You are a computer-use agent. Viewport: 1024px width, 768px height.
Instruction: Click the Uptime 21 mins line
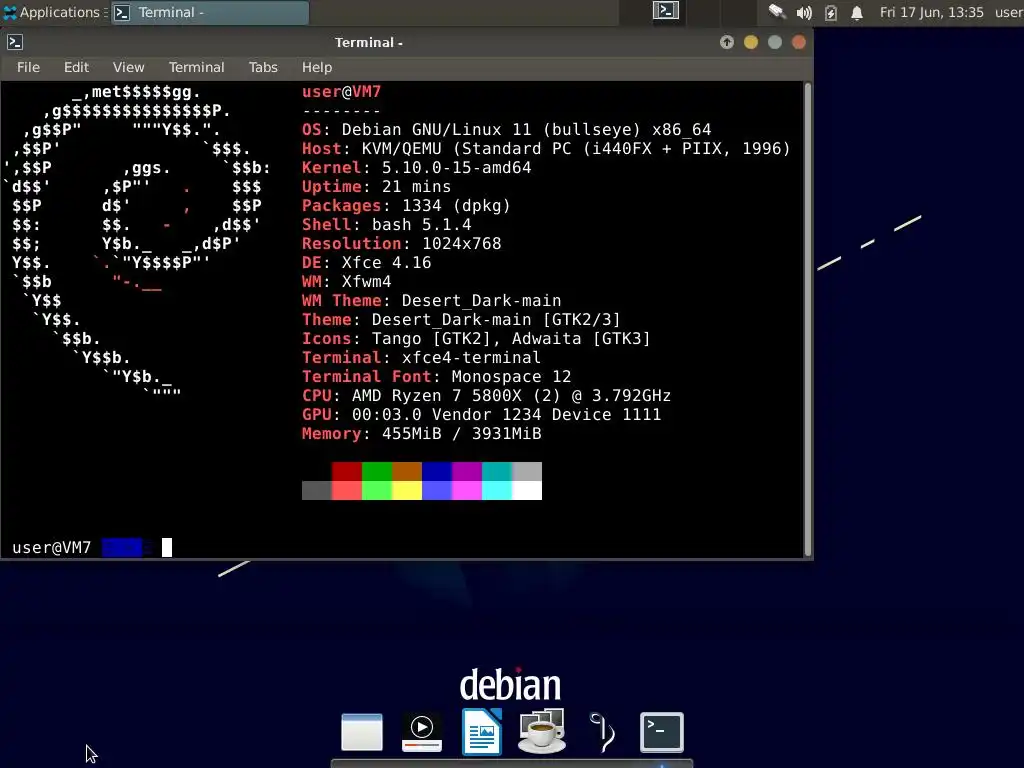point(377,187)
